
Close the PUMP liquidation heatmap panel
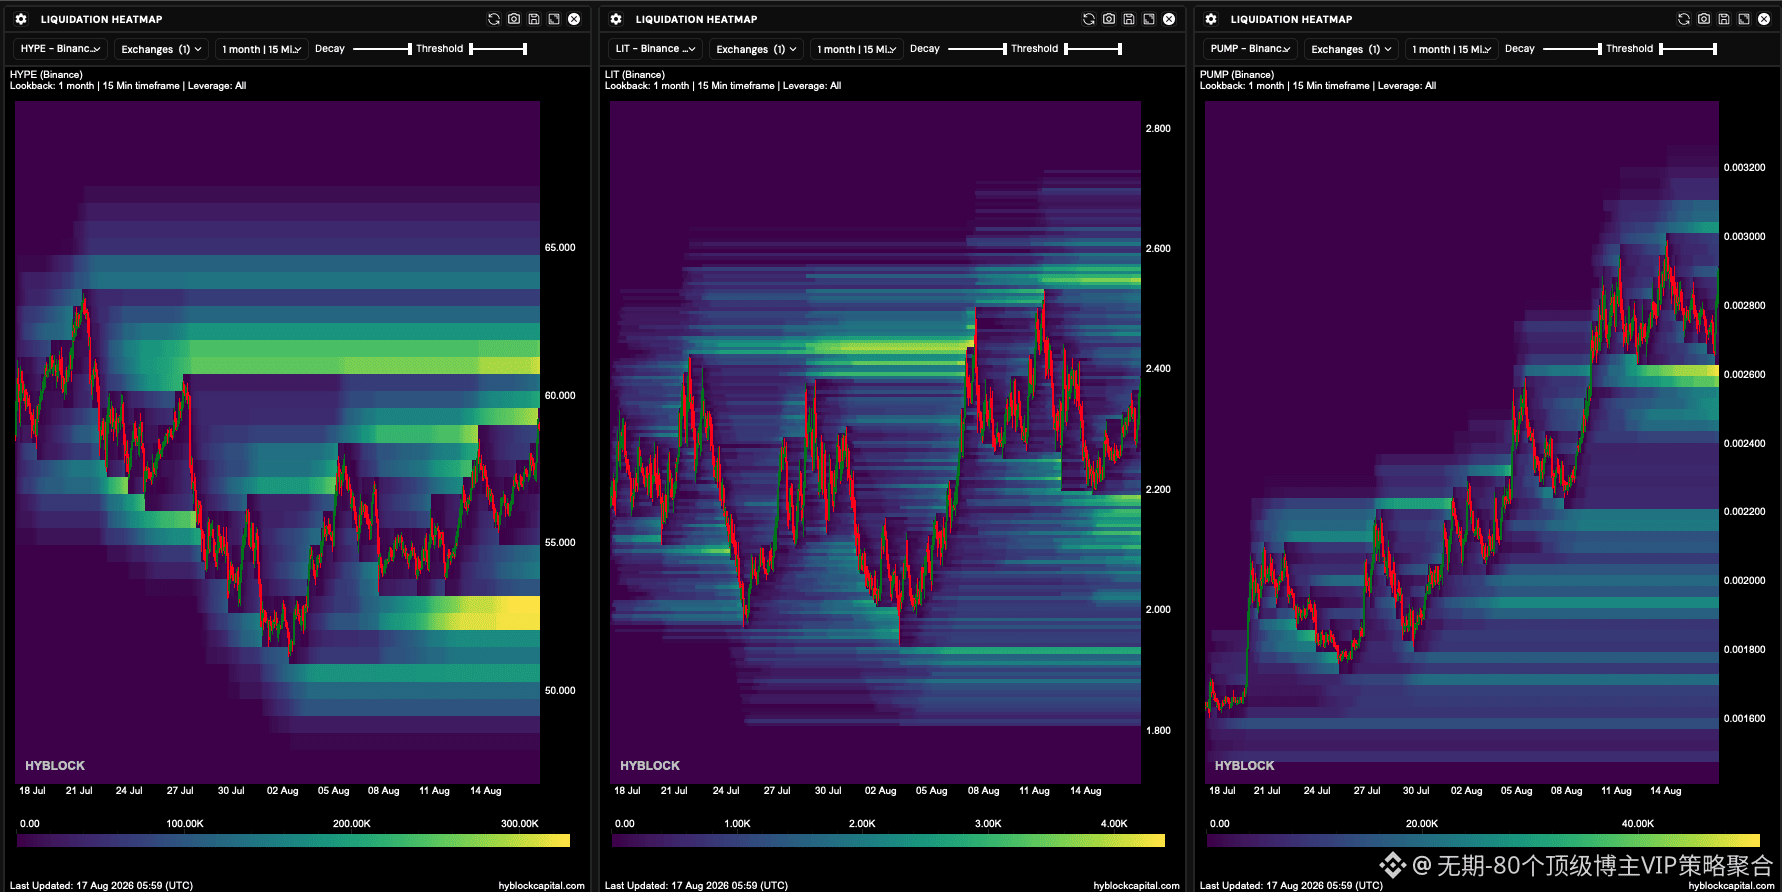pyautogui.click(x=1764, y=19)
